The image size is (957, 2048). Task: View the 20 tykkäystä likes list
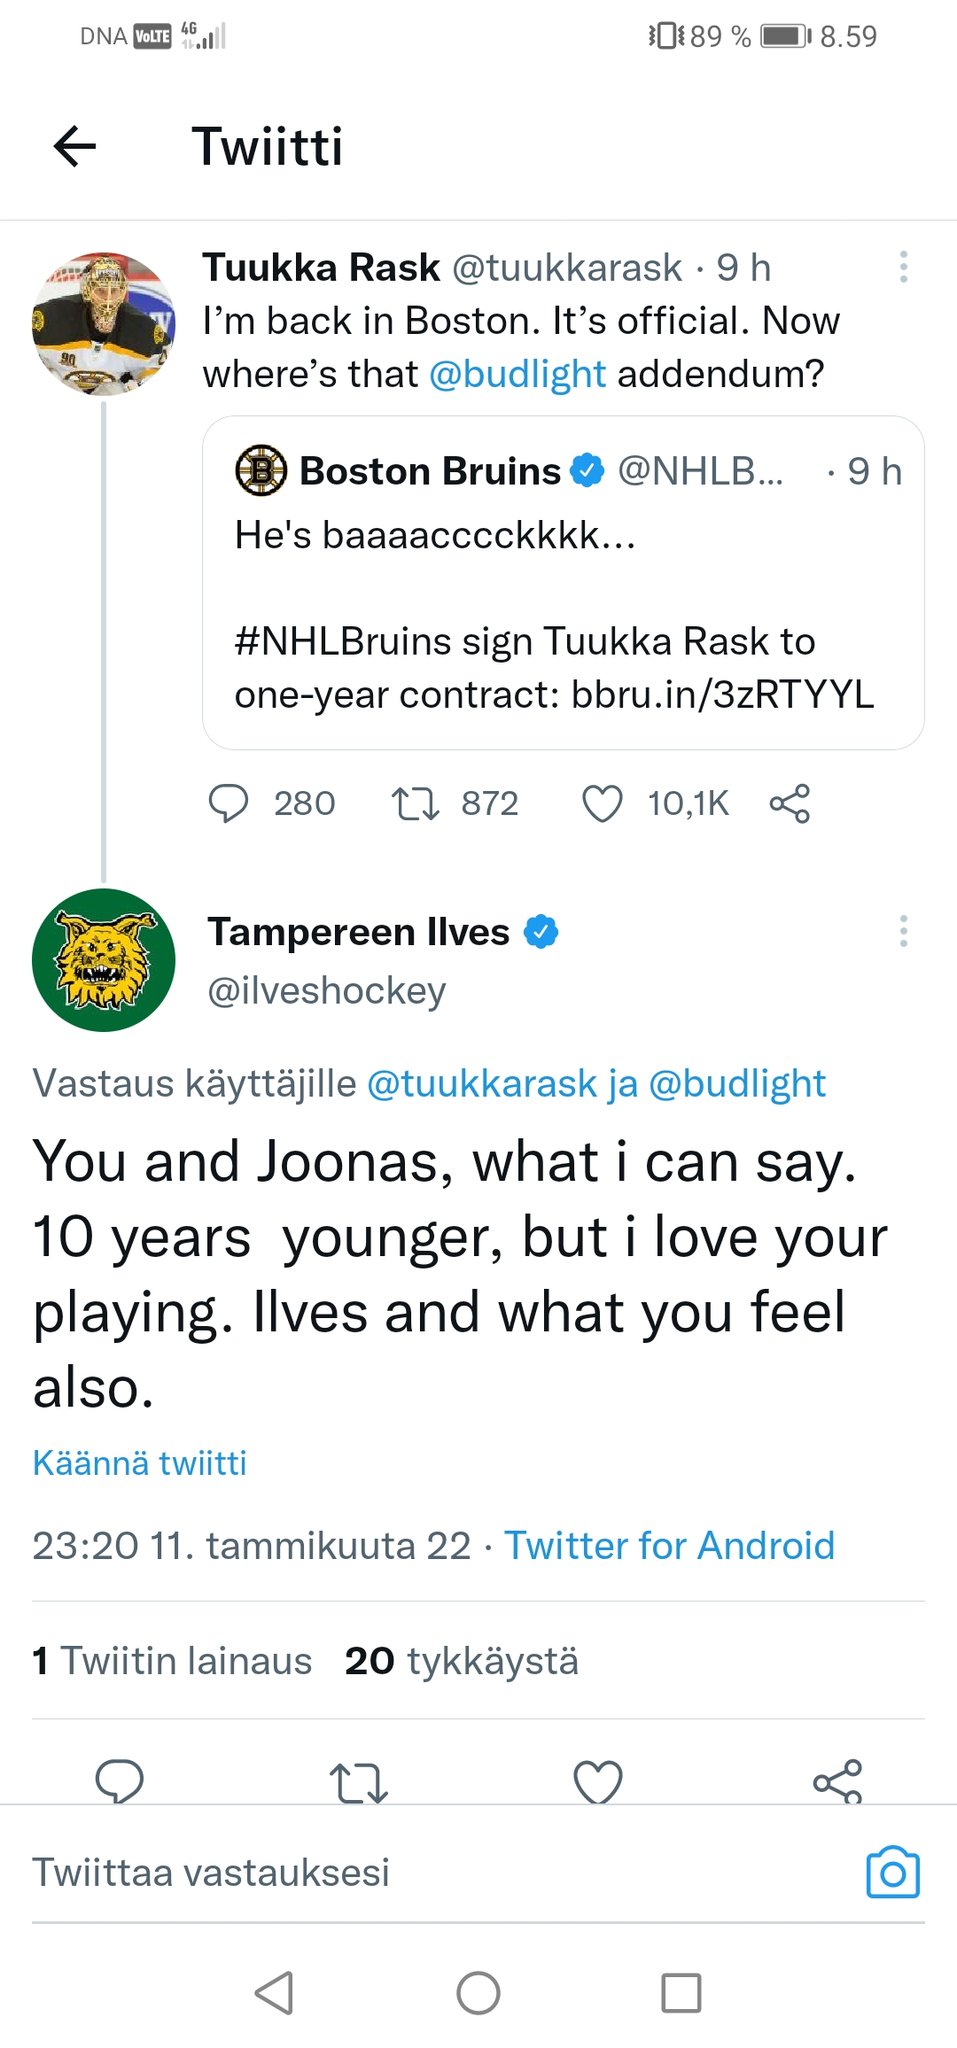pos(462,1661)
